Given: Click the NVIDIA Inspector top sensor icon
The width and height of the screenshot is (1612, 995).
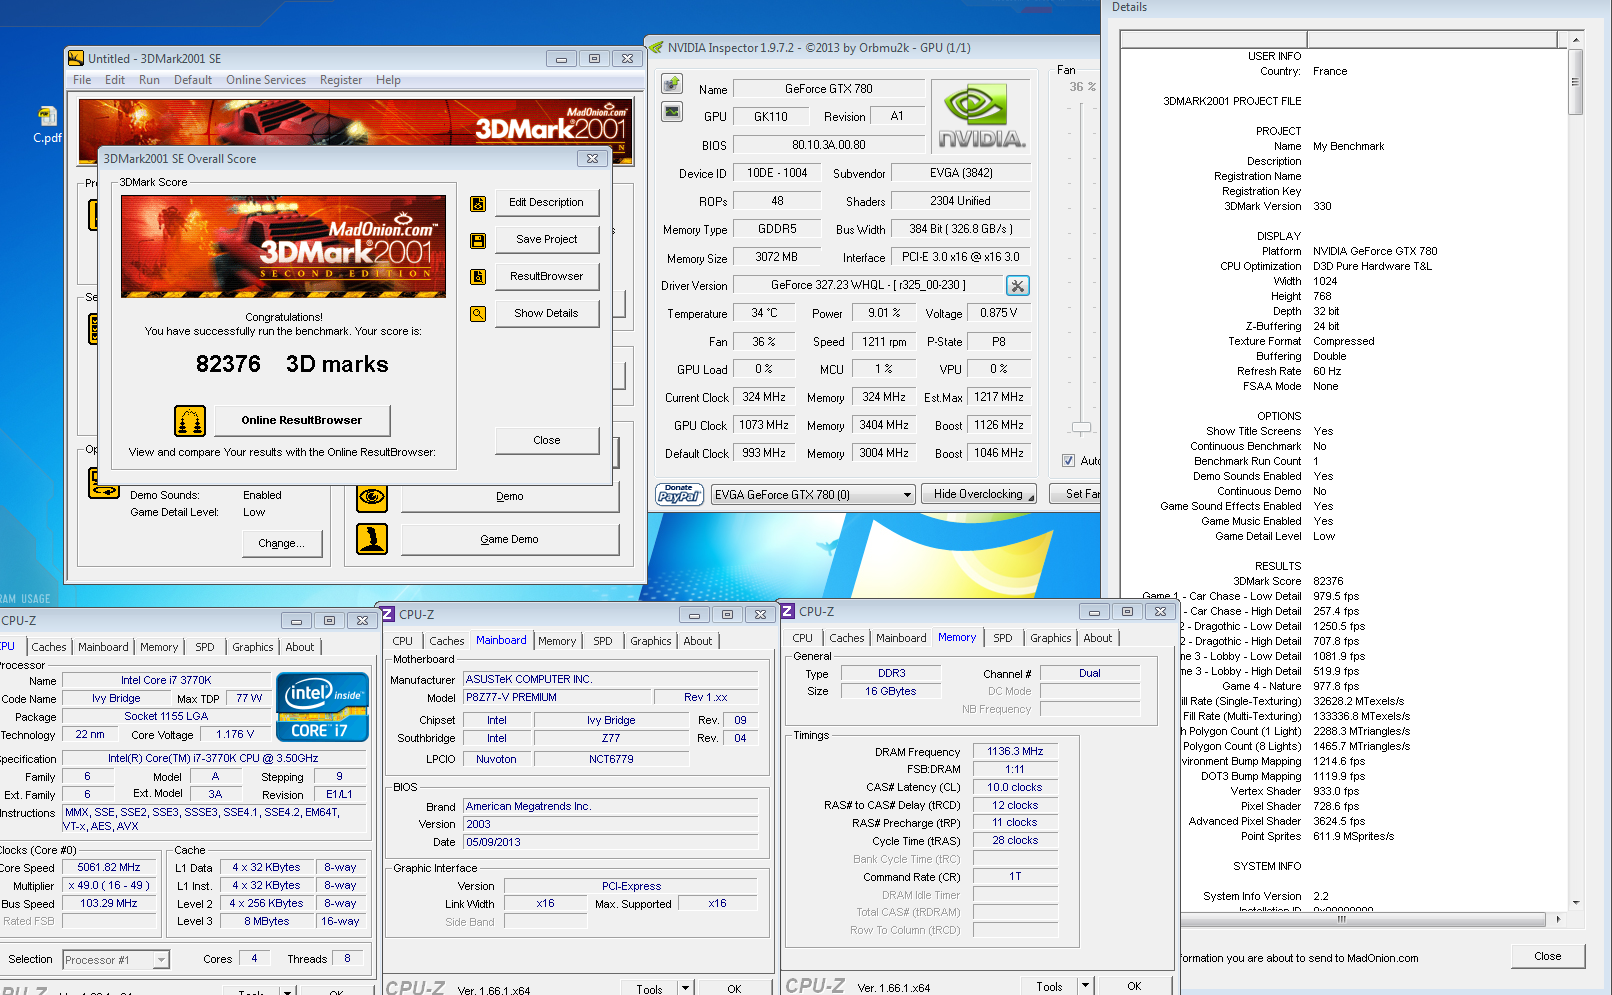Looking at the screenshot, I should pyautogui.click(x=672, y=84).
